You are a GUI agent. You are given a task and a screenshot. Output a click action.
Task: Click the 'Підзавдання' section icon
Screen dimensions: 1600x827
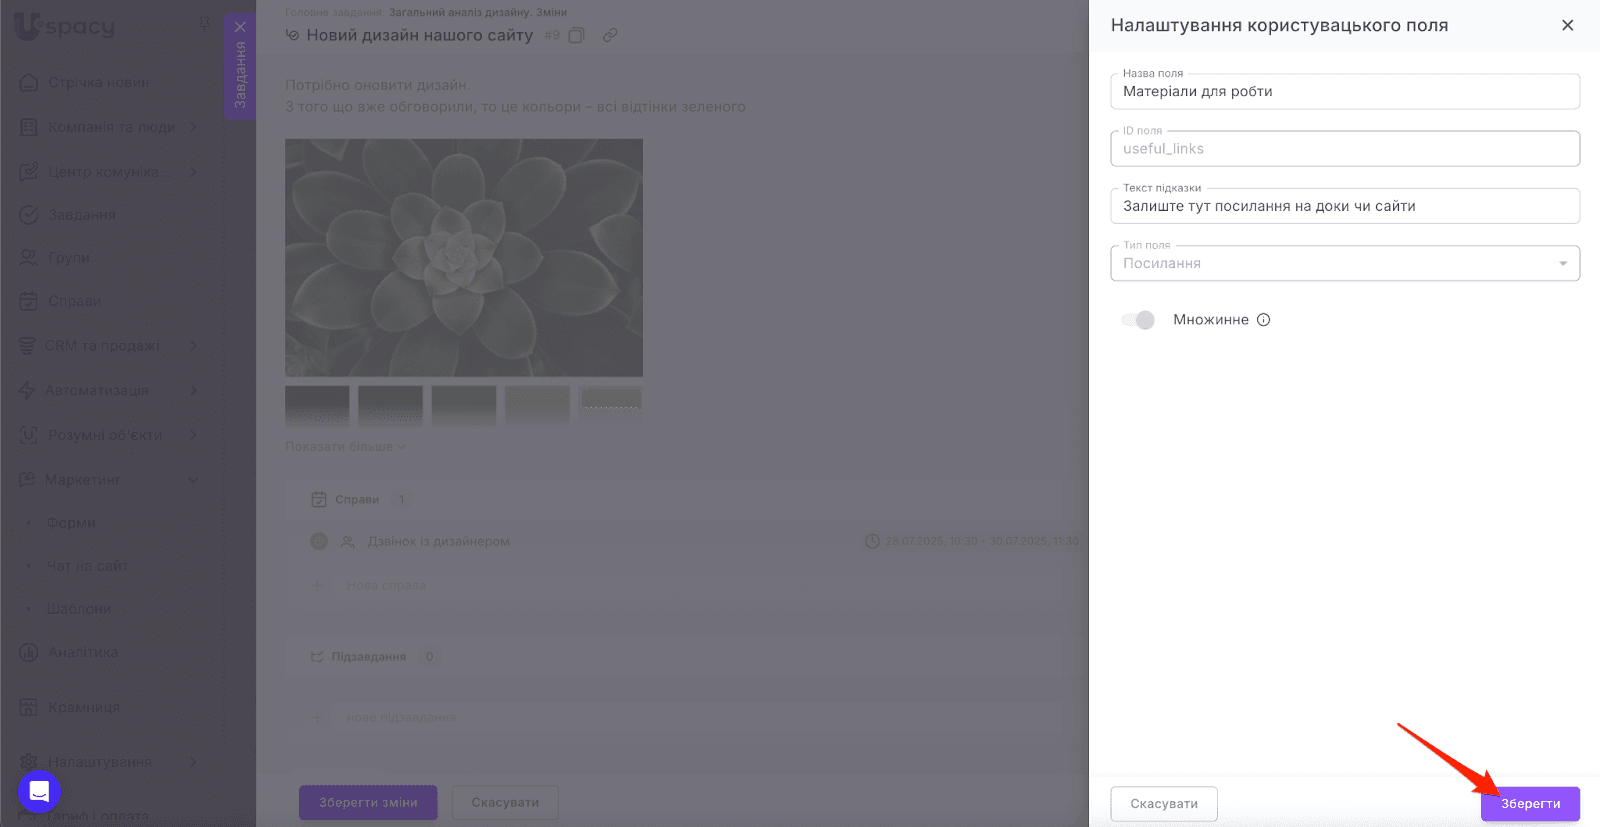pyautogui.click(x=318, y=657)
